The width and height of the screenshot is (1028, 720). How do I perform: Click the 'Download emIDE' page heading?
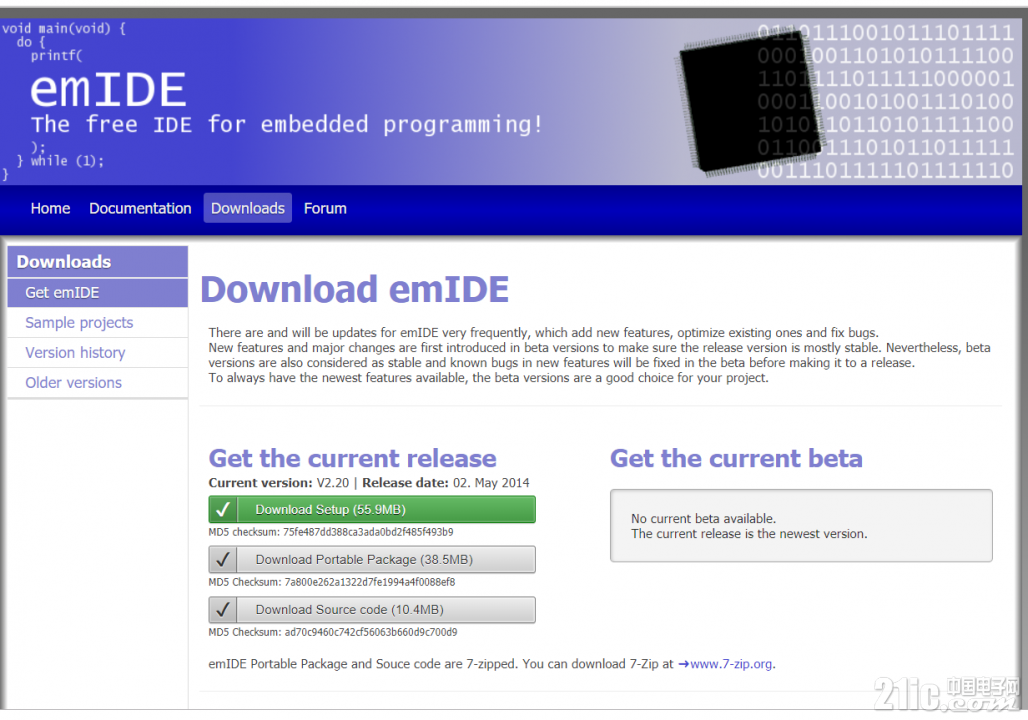point(355,289)
